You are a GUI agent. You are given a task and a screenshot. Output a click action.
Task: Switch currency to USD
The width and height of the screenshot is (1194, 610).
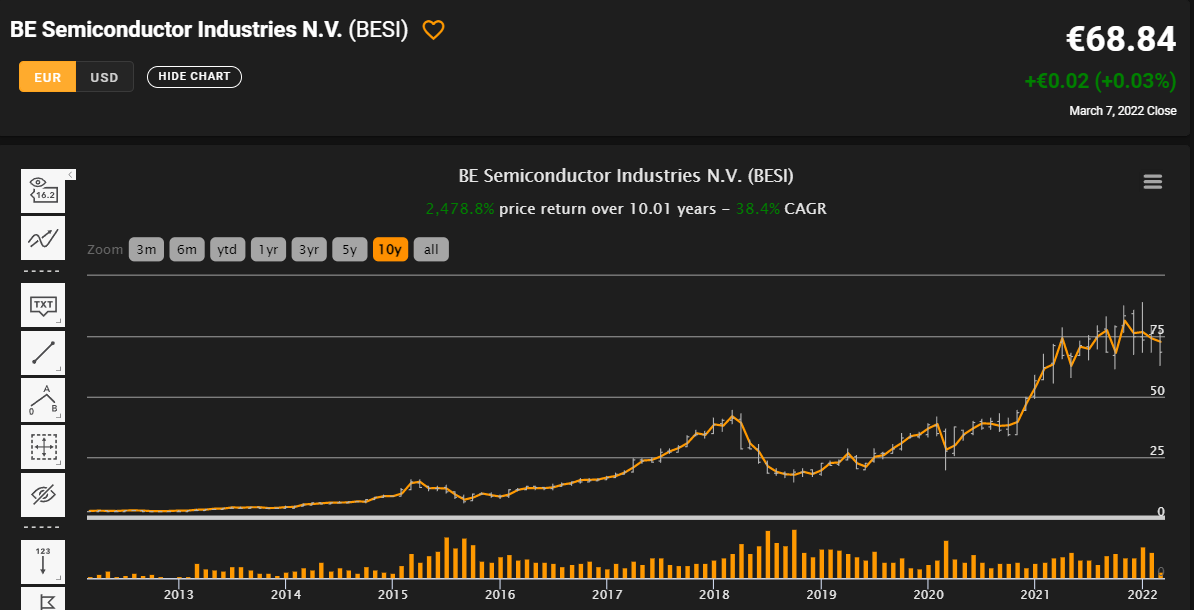pyautogui.click(x=104, y=77)
